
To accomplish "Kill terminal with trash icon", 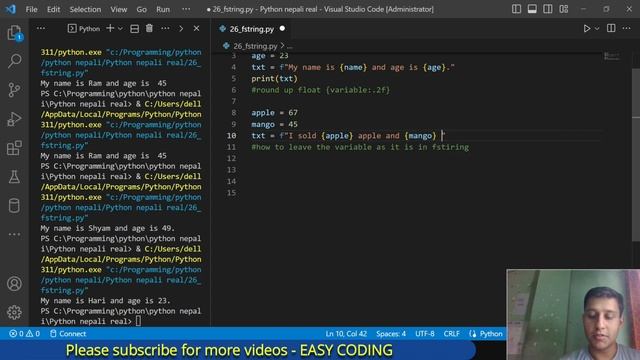I will 149,29.
